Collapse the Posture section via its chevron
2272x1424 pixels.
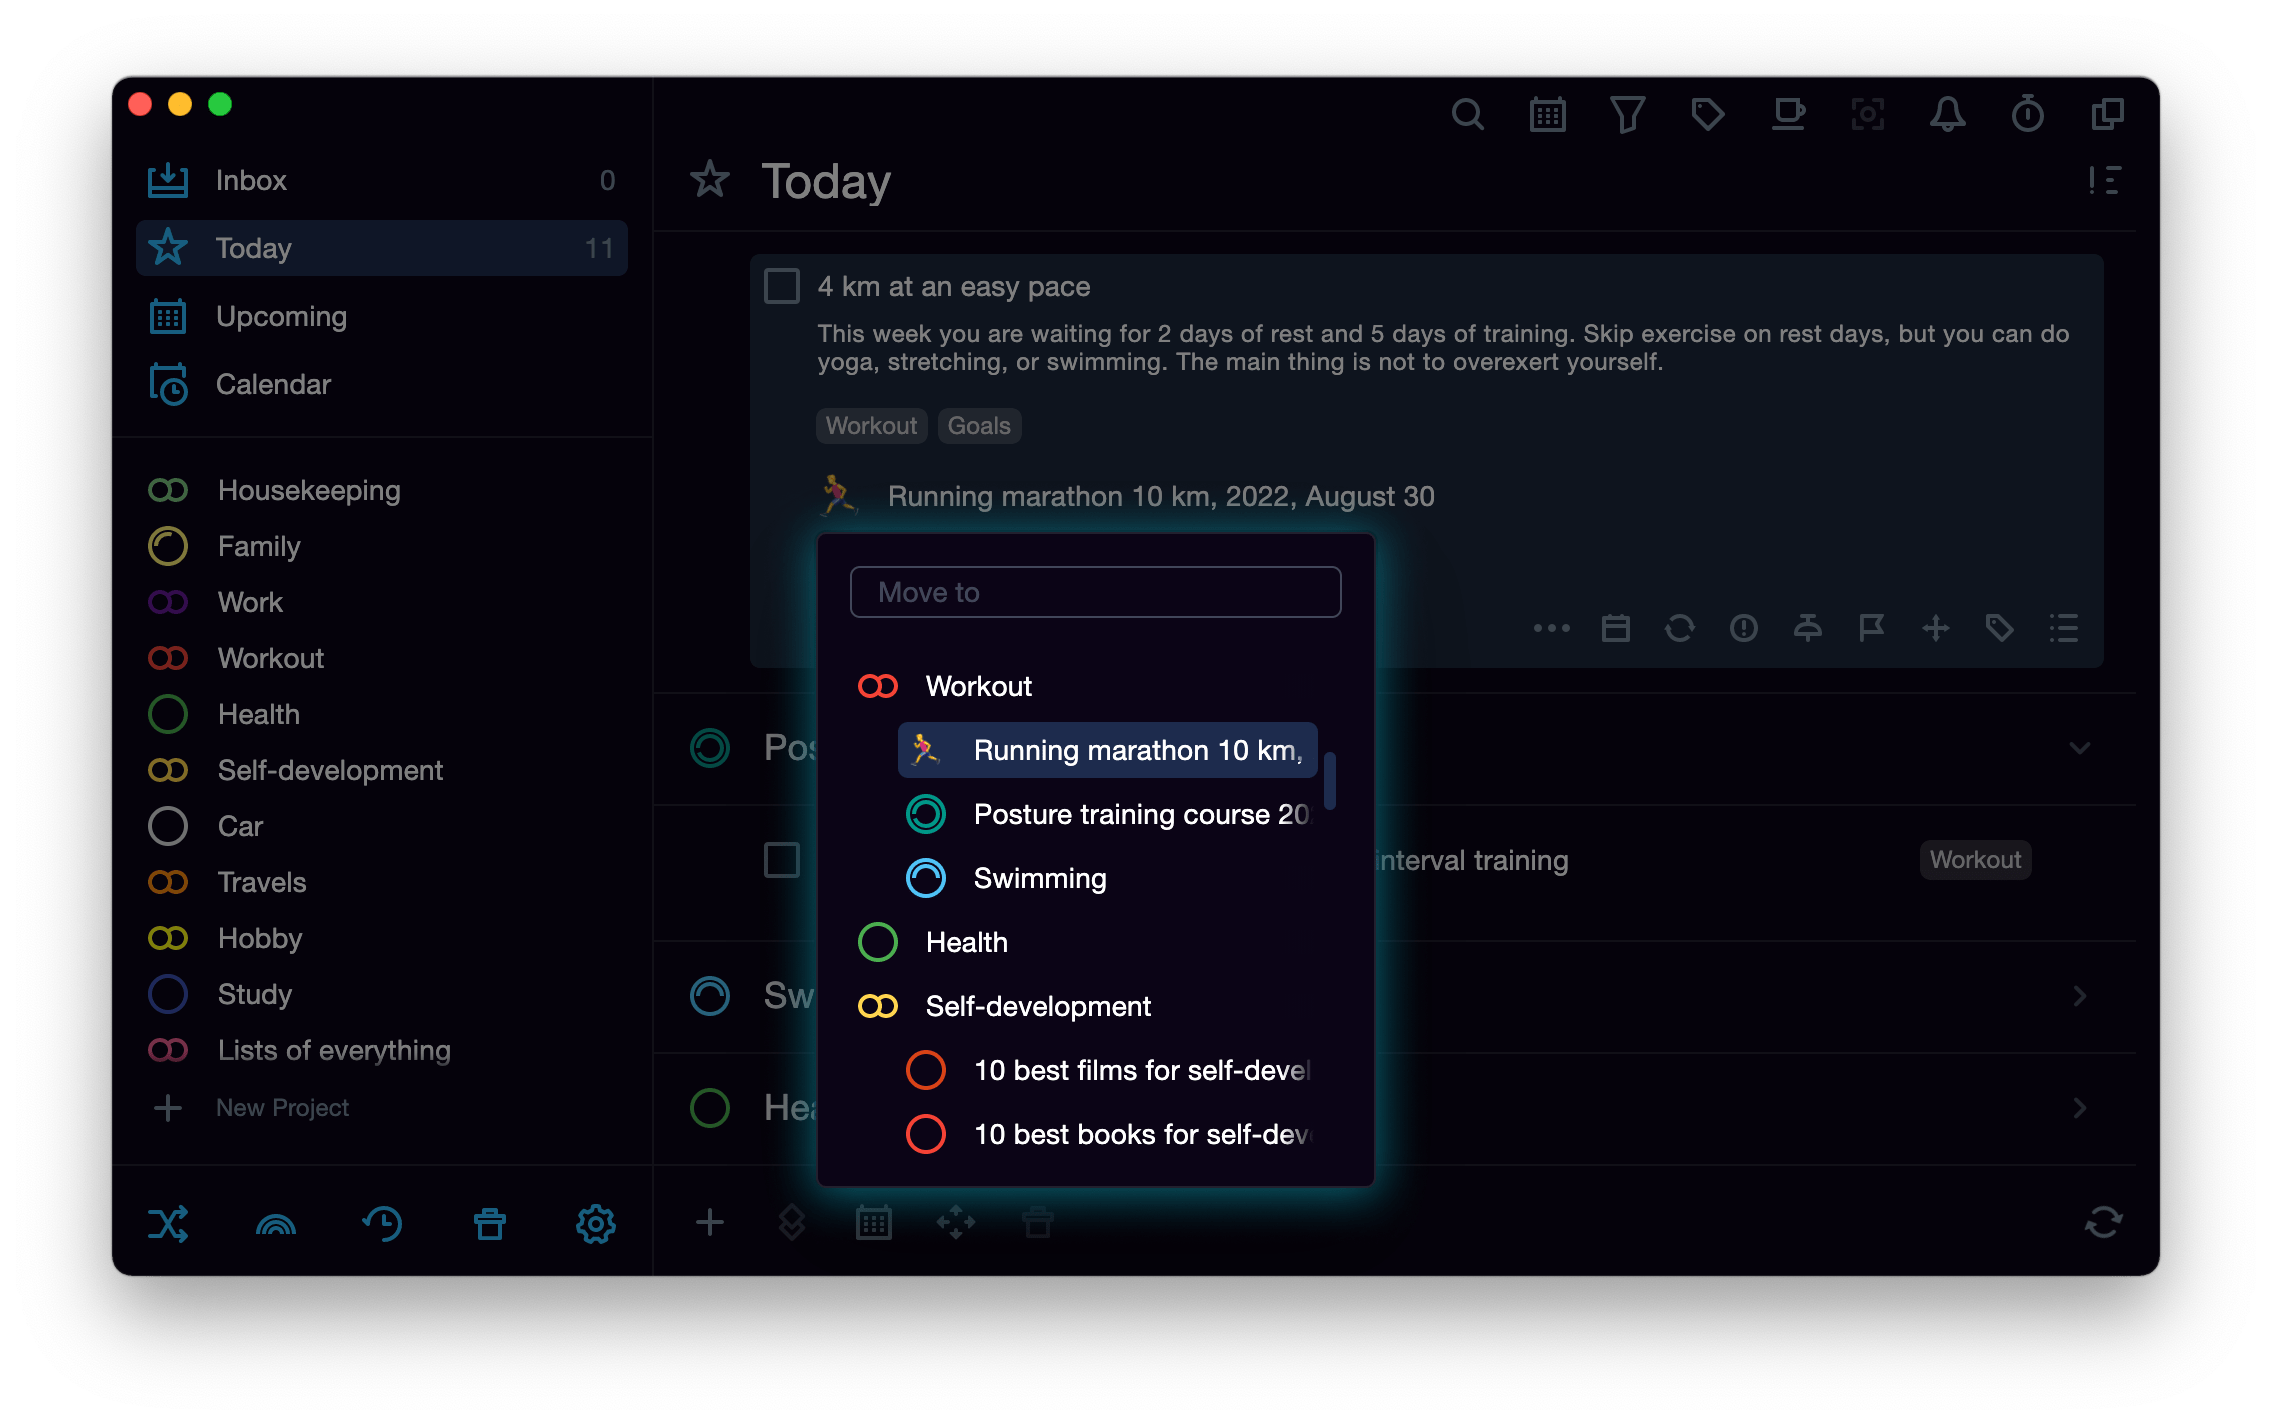coord(2081,748)
